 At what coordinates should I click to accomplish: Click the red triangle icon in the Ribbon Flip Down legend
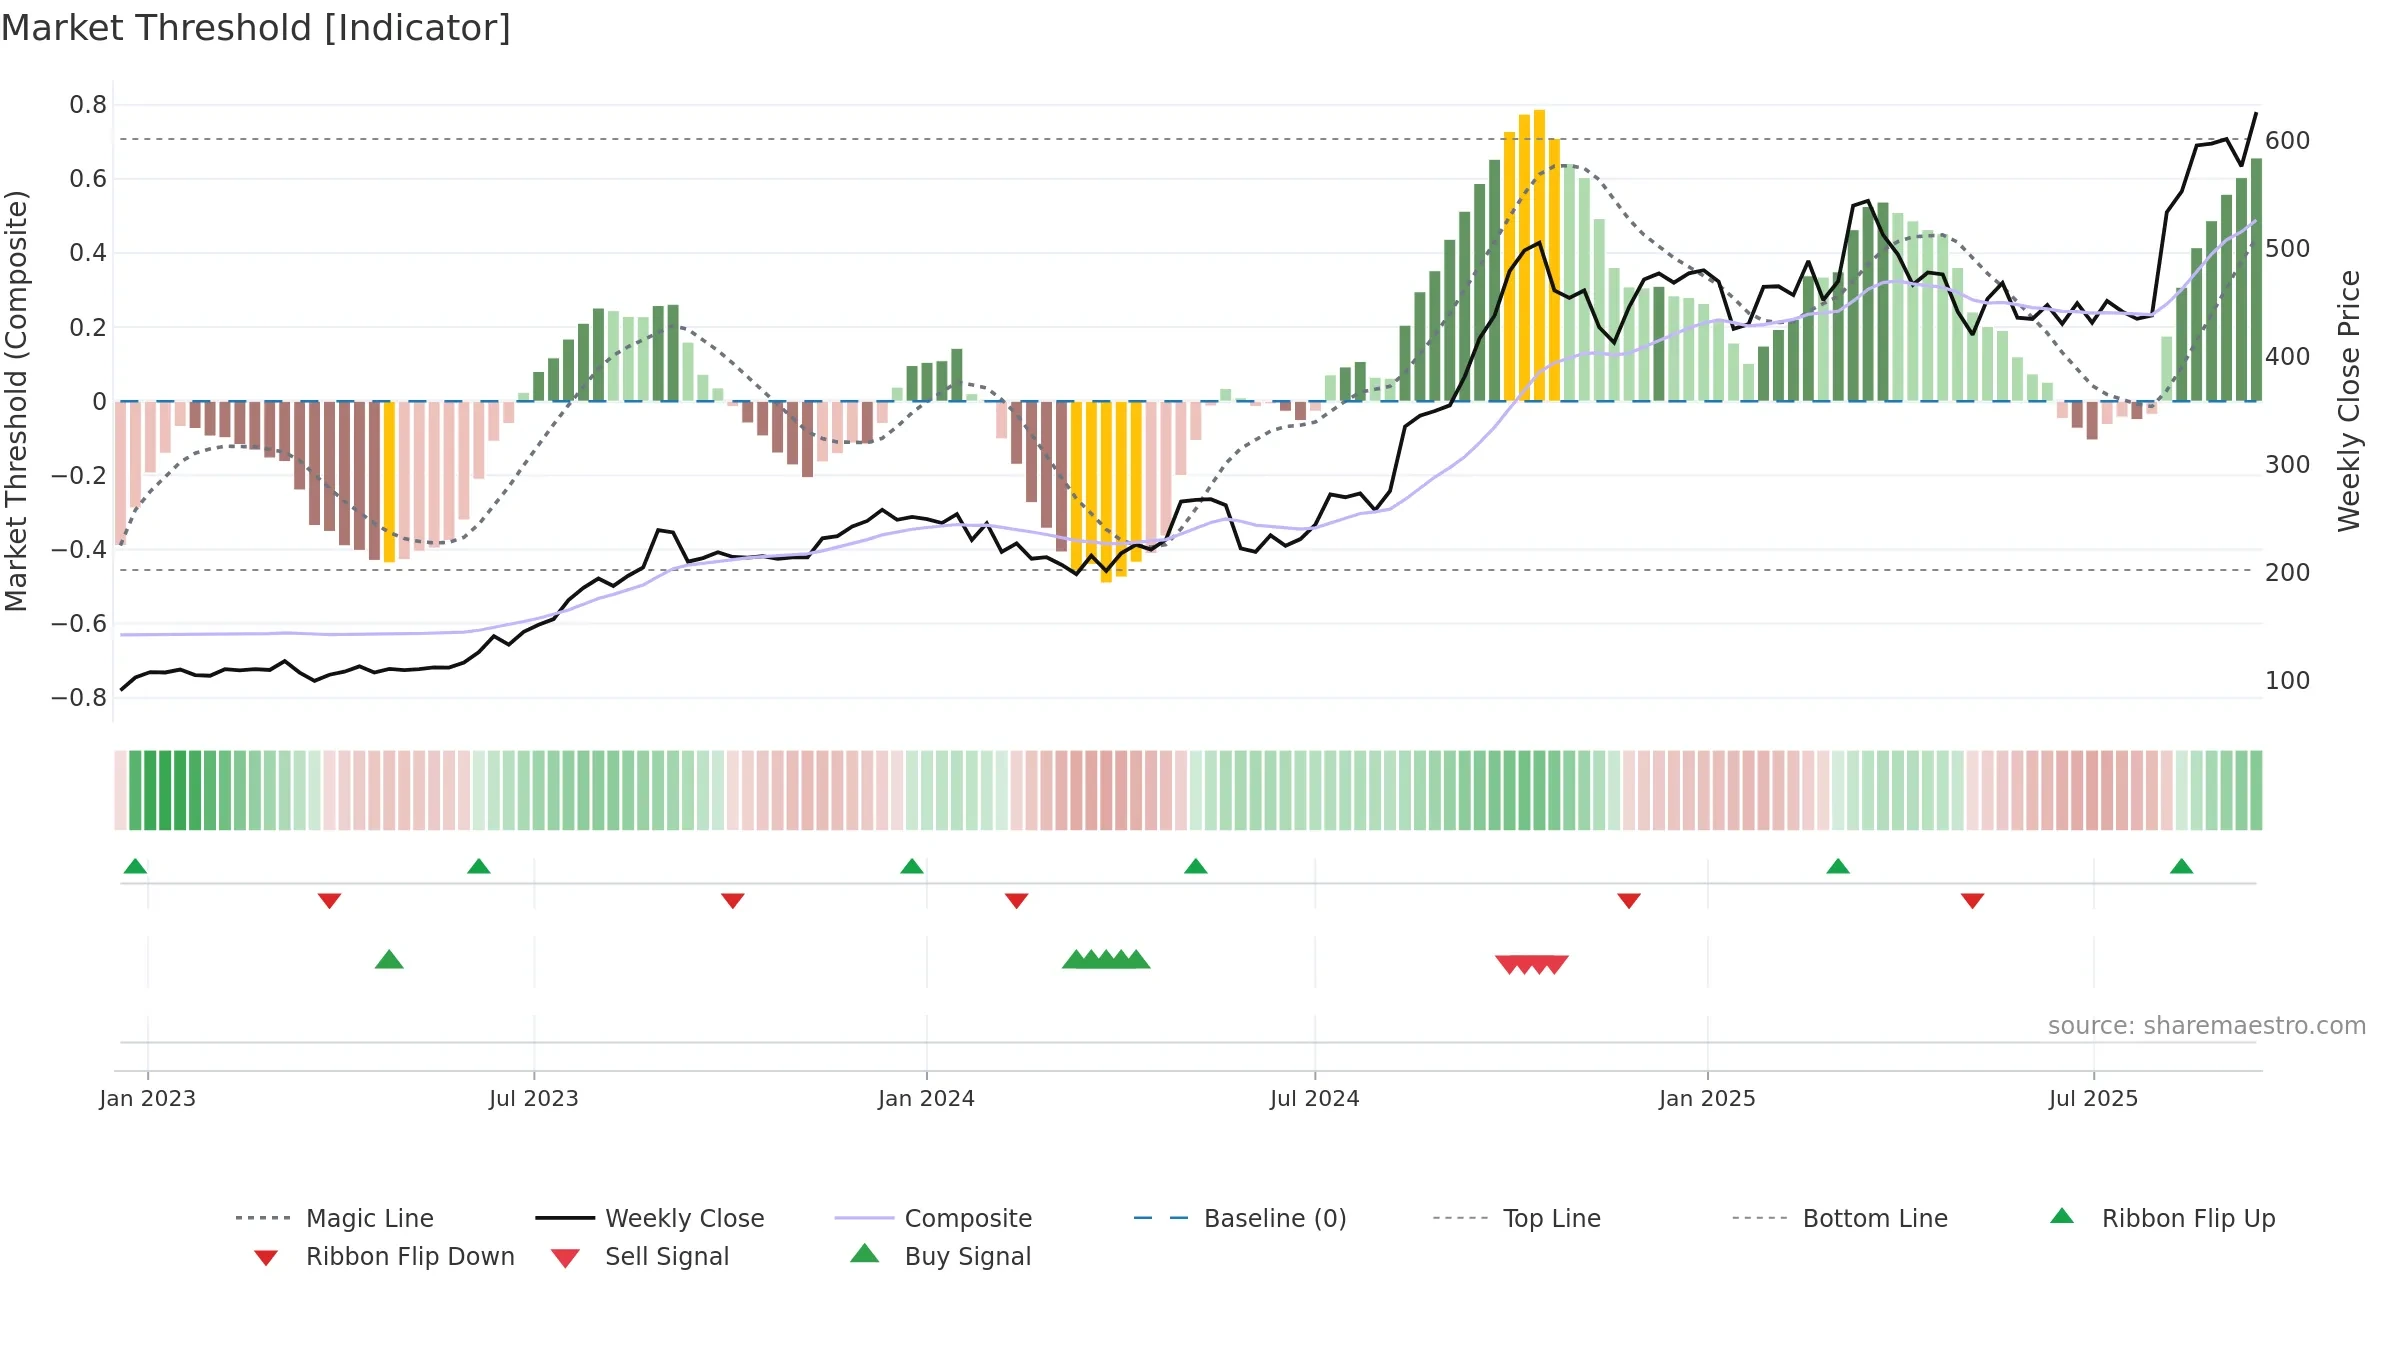[x=266, y=1258]
